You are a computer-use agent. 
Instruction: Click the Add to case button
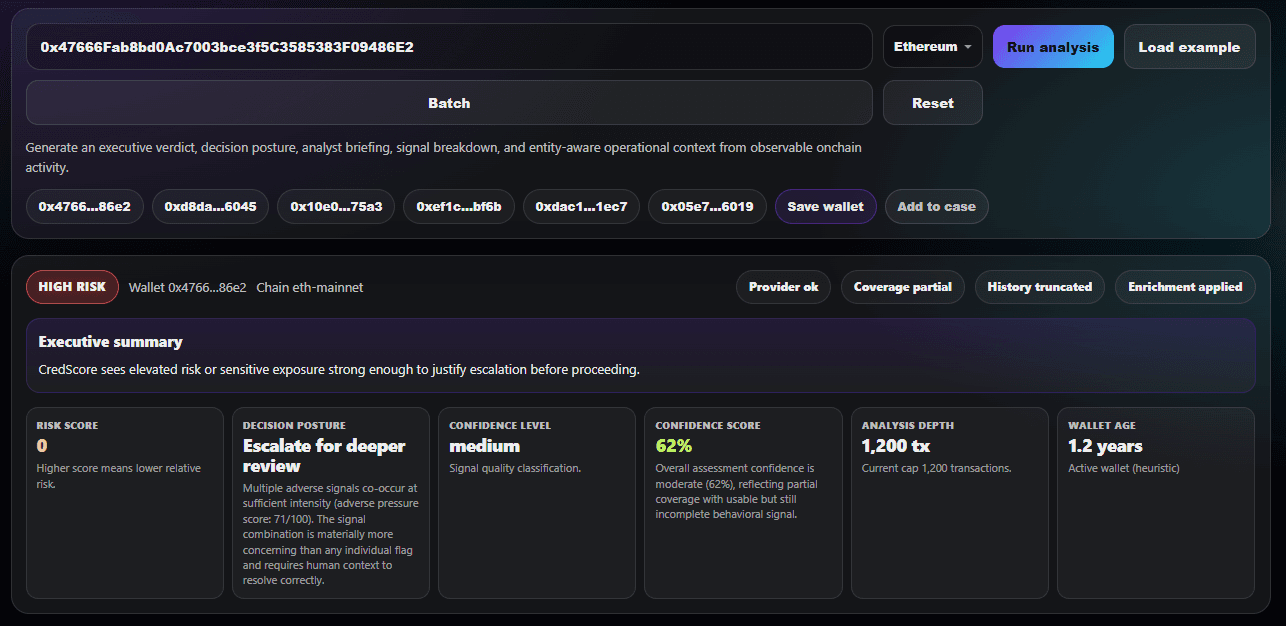coord(936,207)
